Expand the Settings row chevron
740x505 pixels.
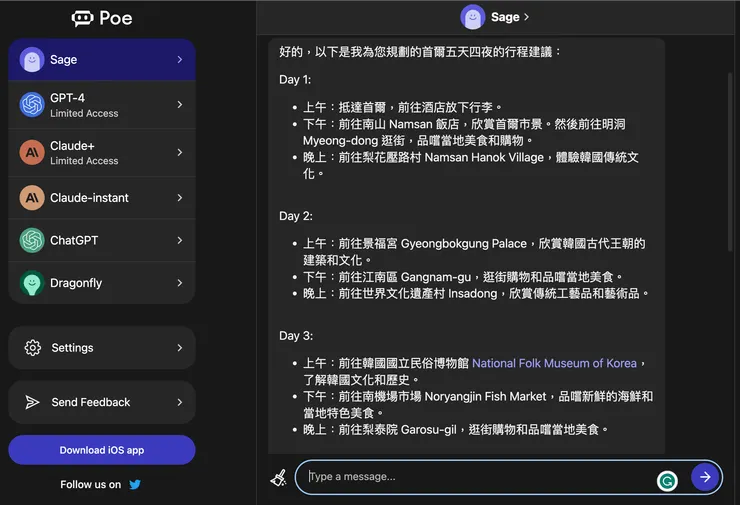point(179,348)
